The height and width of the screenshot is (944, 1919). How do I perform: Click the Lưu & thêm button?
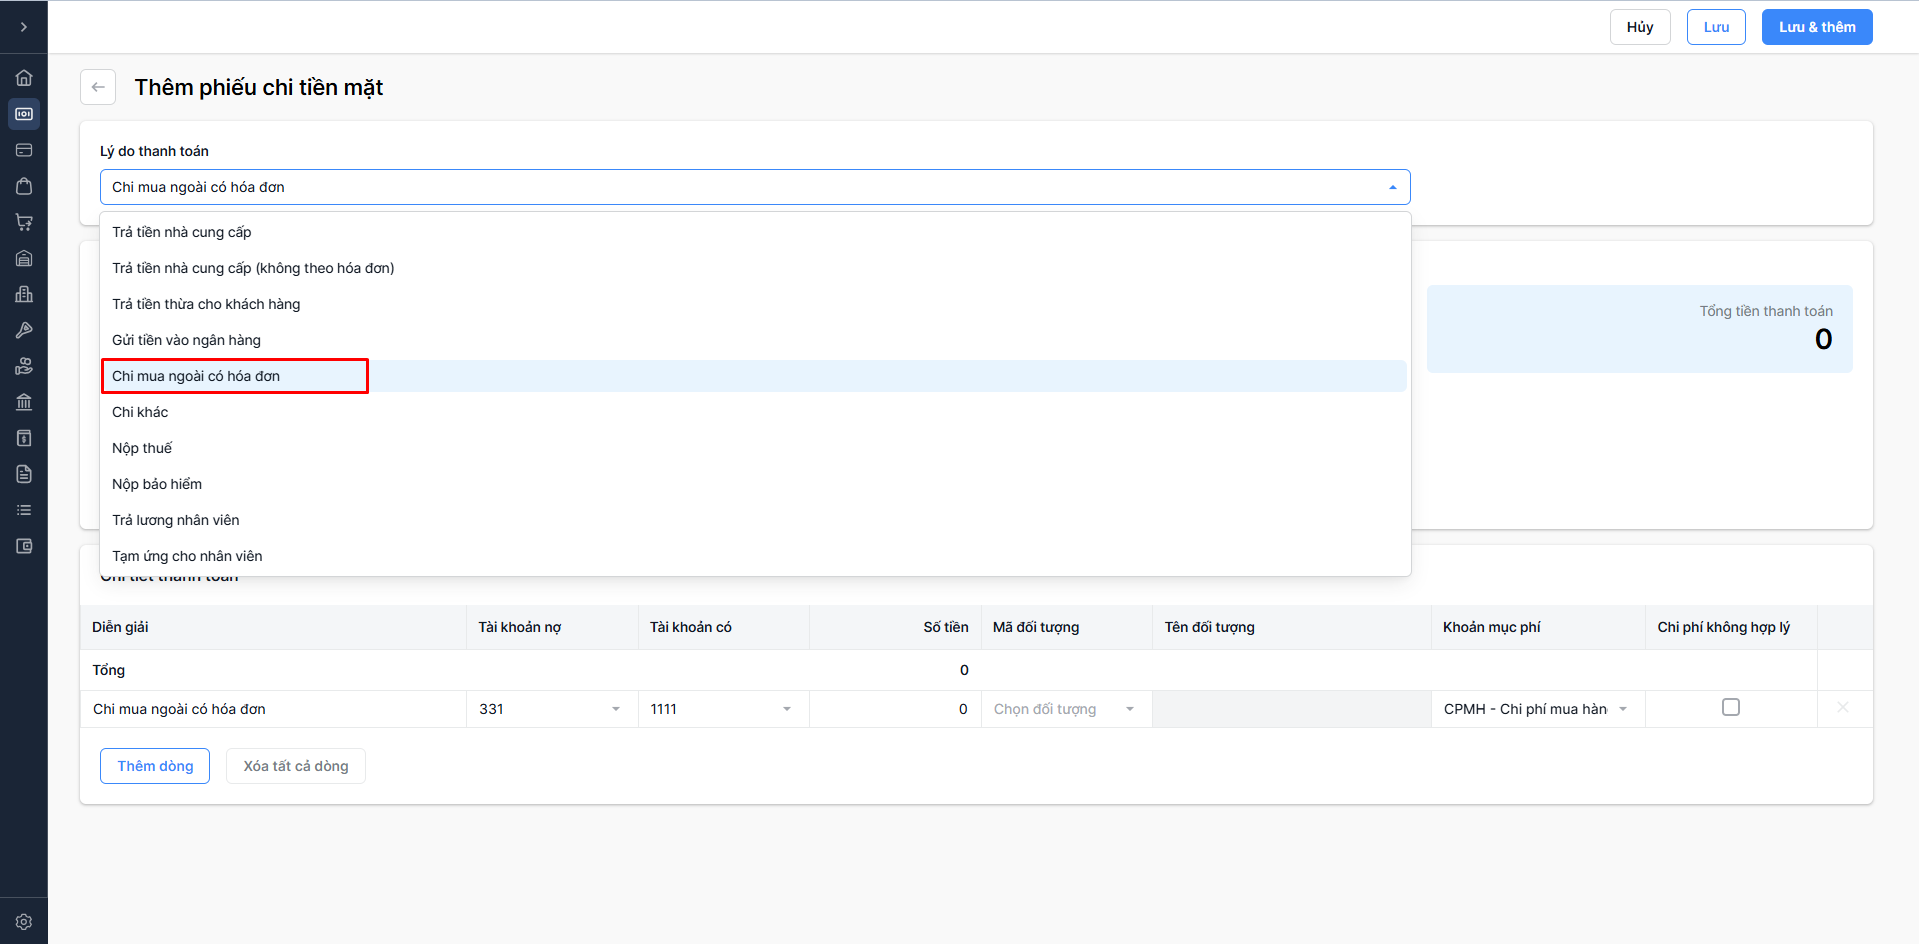click(1816, 27)
